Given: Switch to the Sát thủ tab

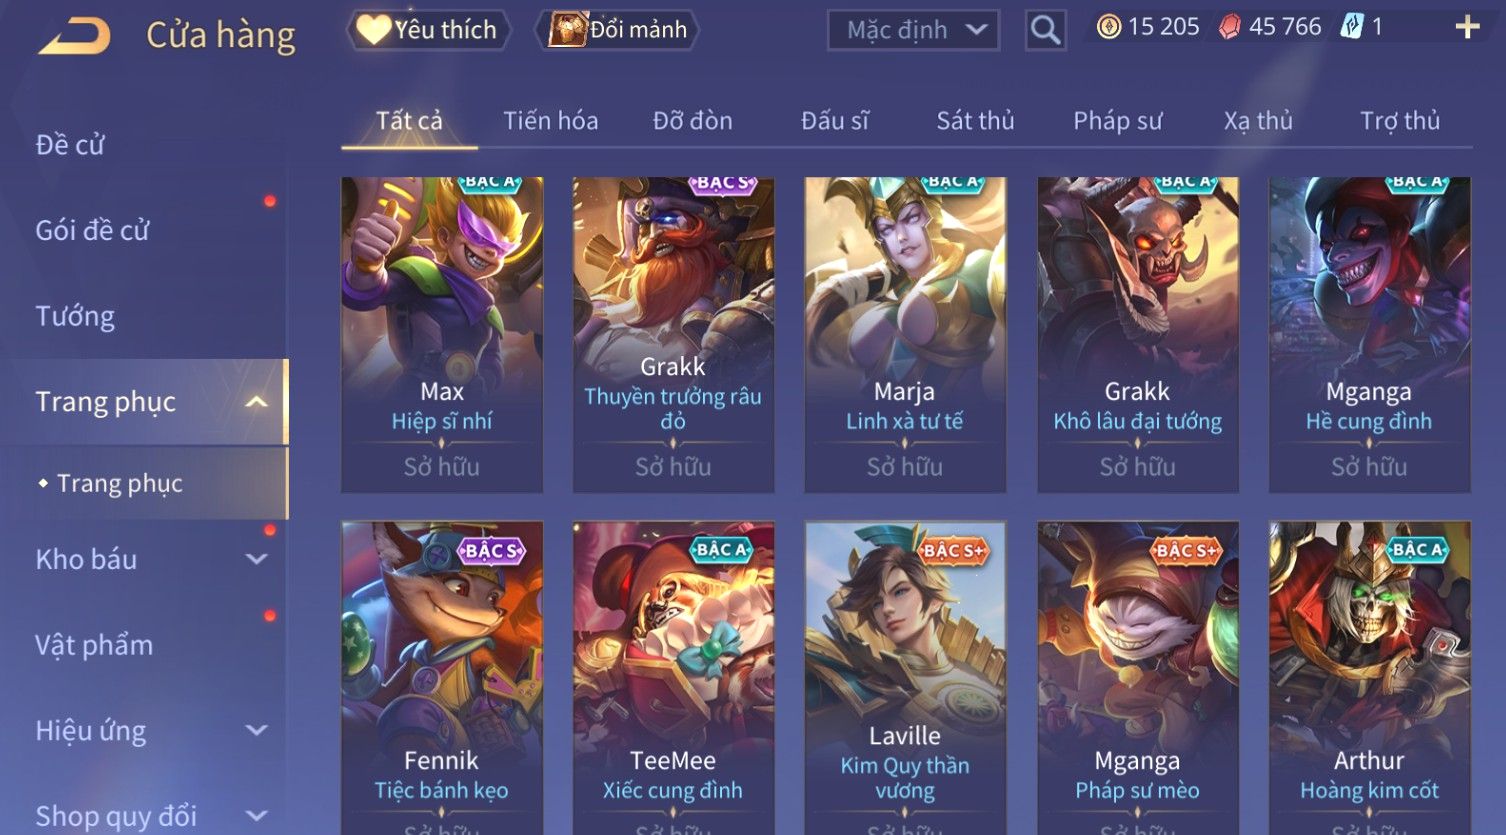Looking at the screenshot, I should pyautogui.click(x=975, y=121).
